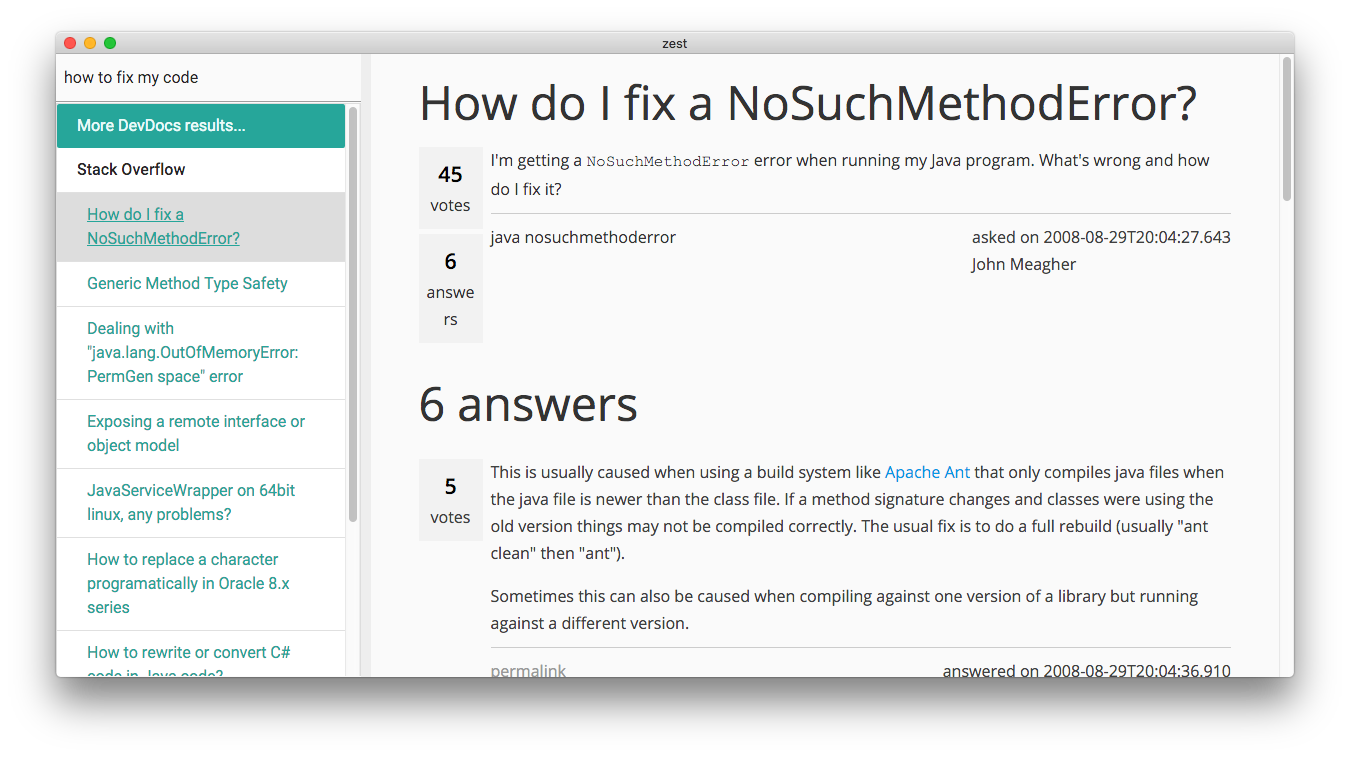Click the 5 votes box on first answer
The width and height of the screenshot is (1350, 757).
(450, 501)
